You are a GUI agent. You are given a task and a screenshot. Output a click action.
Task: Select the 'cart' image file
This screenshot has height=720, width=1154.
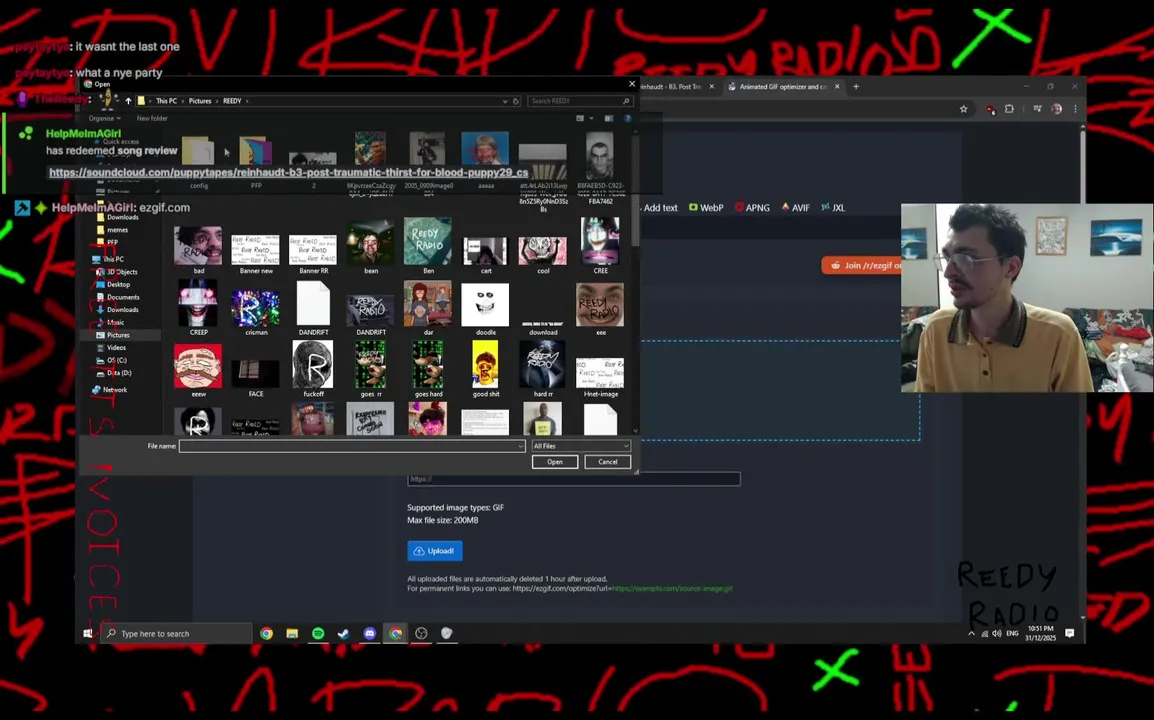[x=485, y=255]
